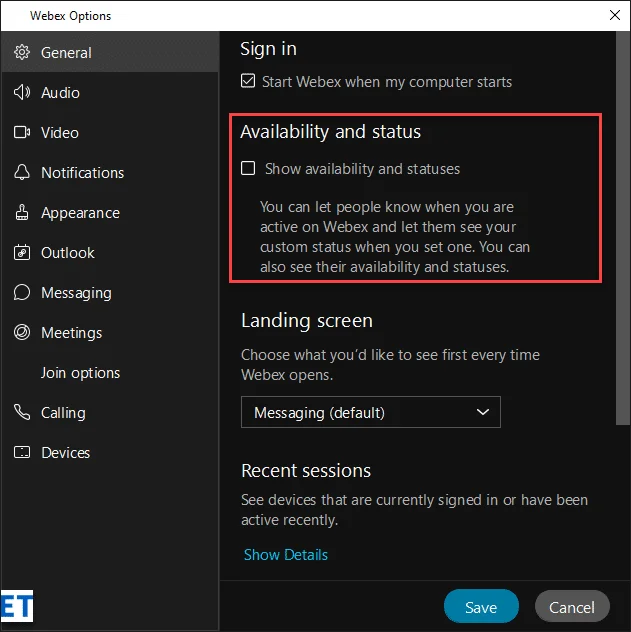This screenshot has height=632, width=631.
Task: Click the Messaging chat bubble icon
Action: pyautogui.click(x=22, y=292)
